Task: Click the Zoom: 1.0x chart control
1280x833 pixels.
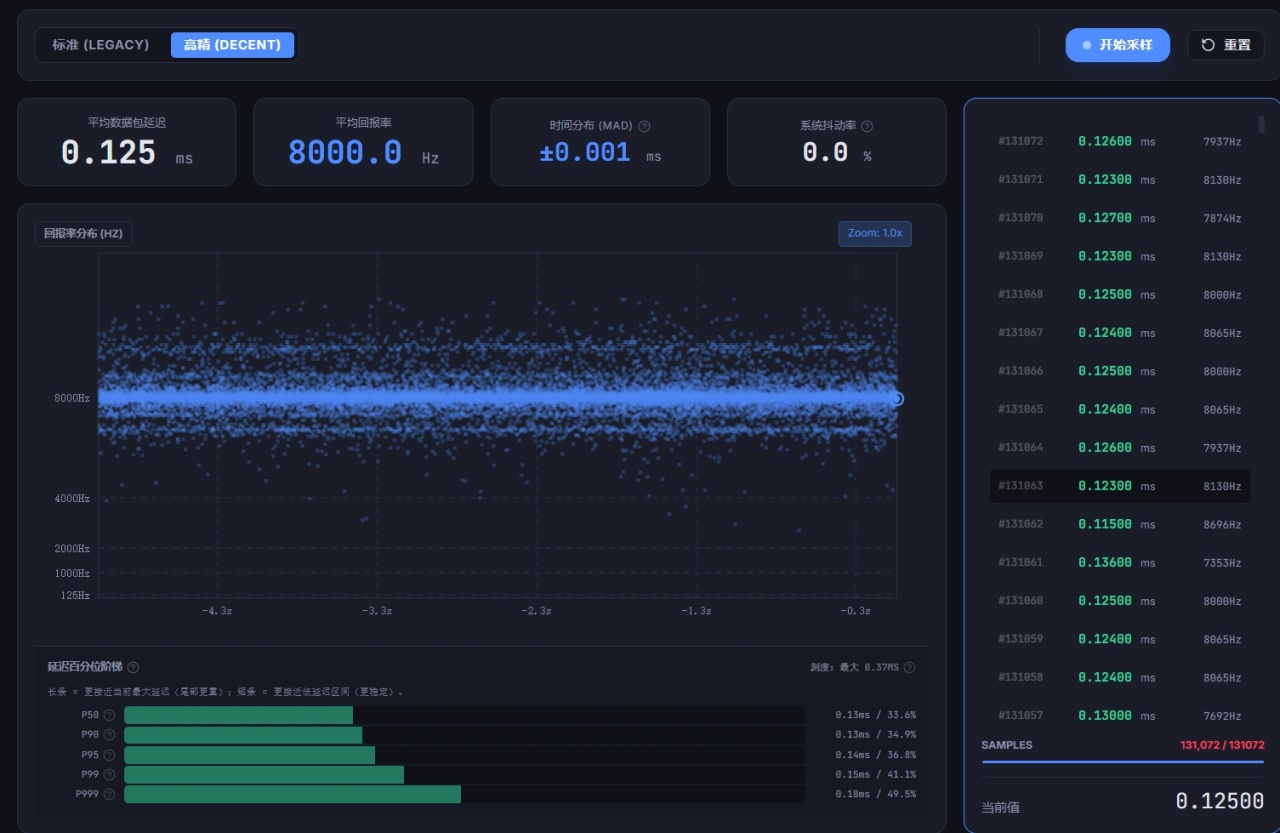Action: [875, 233]
